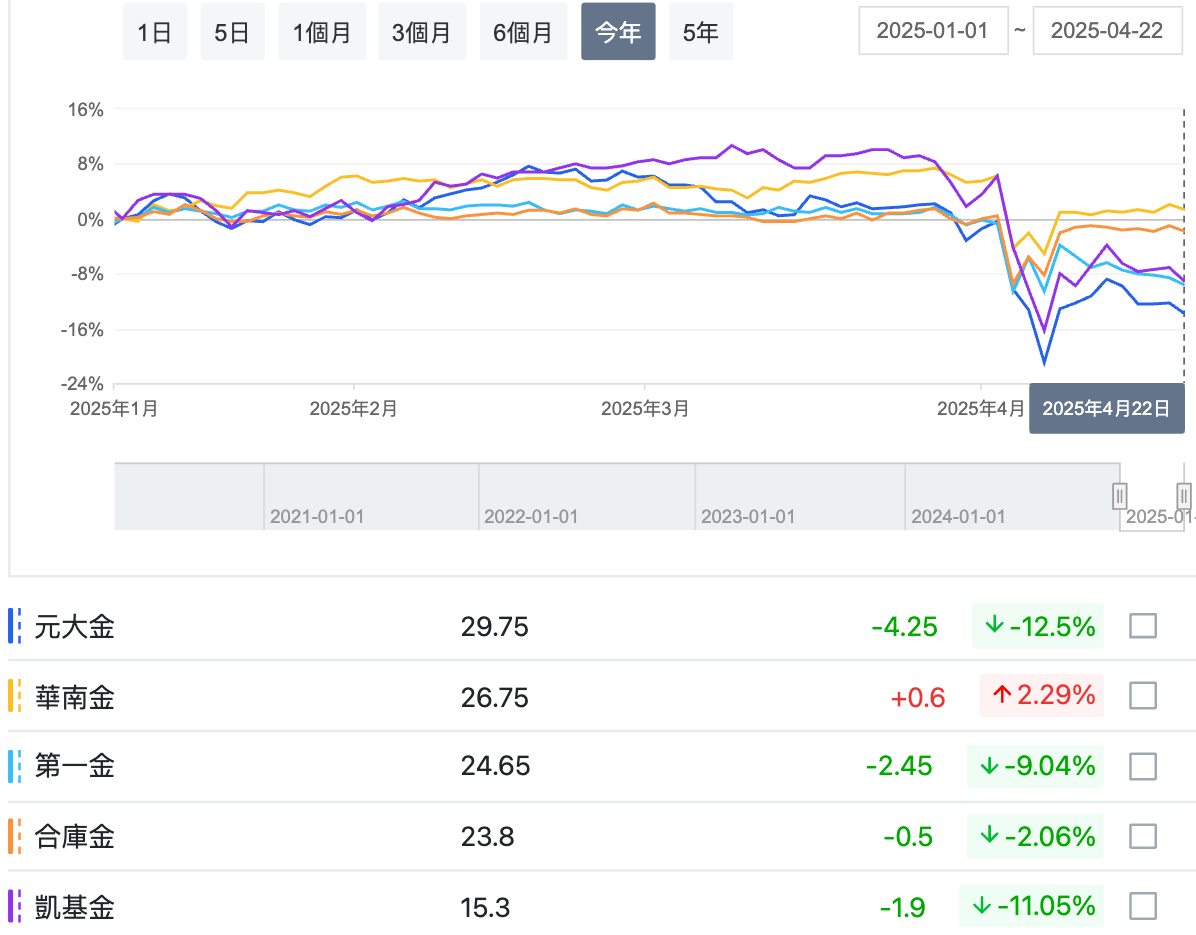Click the 2021-01-01 navigator label
The height and width of the screenshot is (935, 1196).
(x=317, y=516)
